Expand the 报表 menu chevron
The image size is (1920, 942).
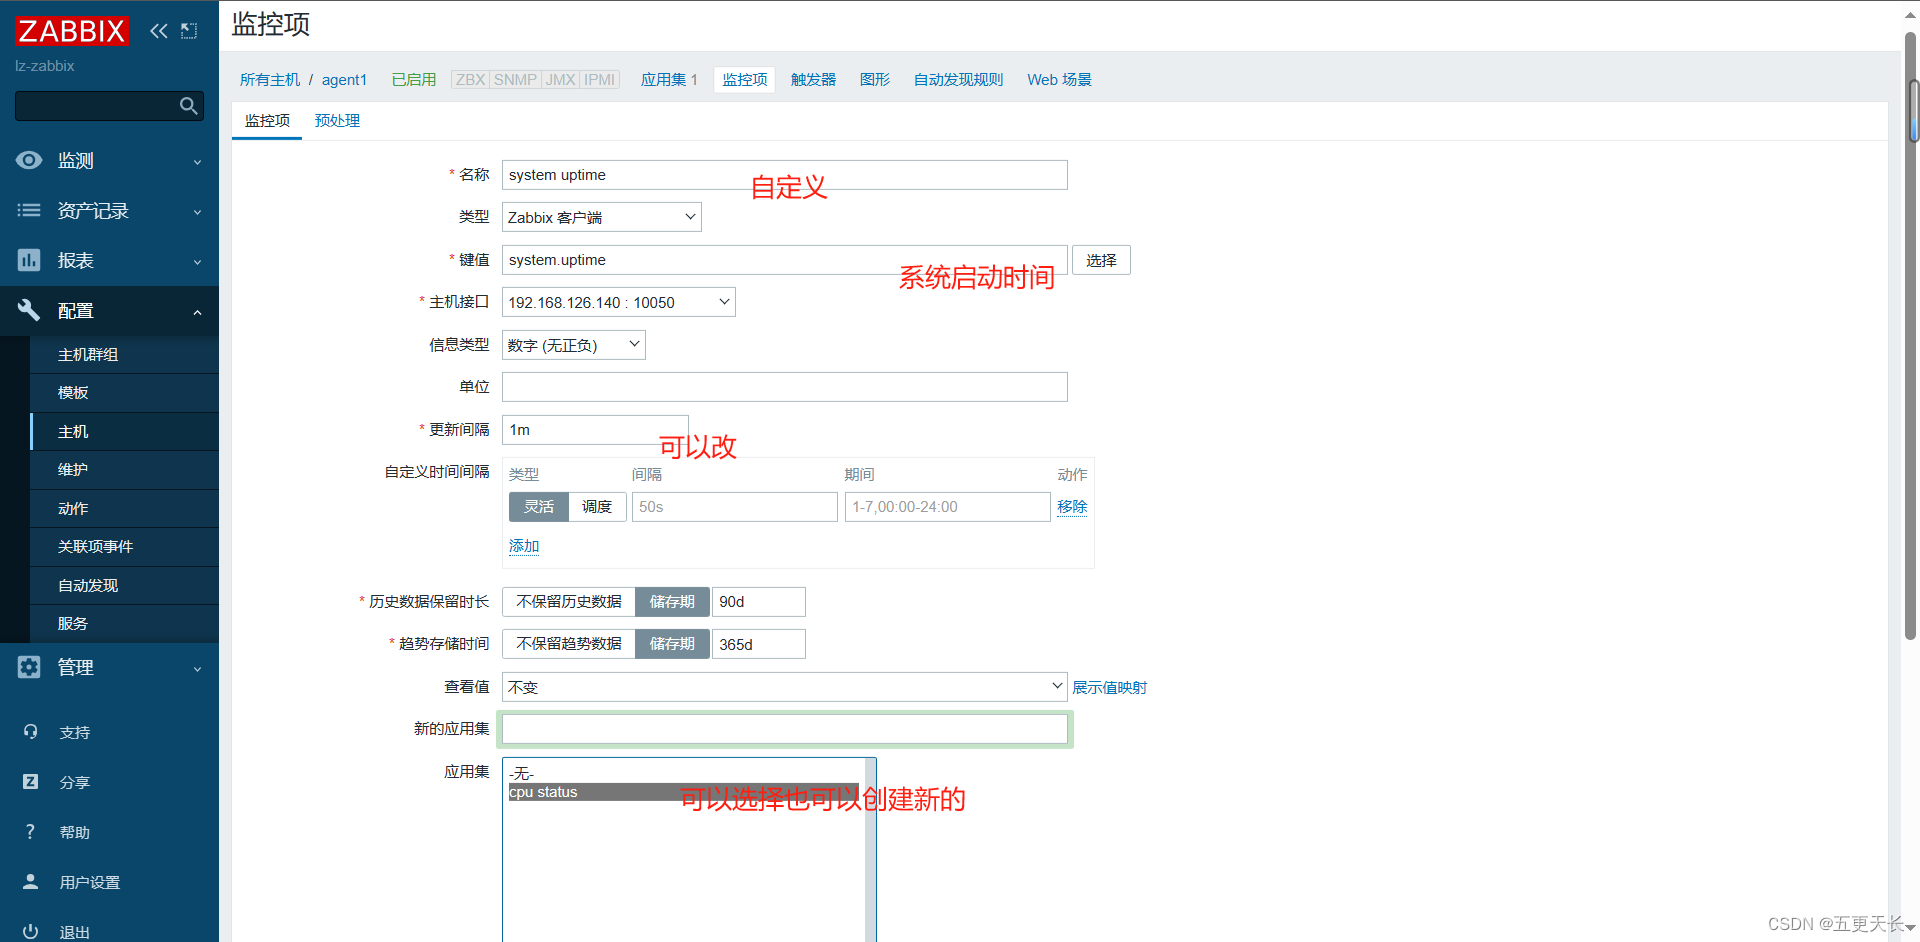[x=197, y=262]
